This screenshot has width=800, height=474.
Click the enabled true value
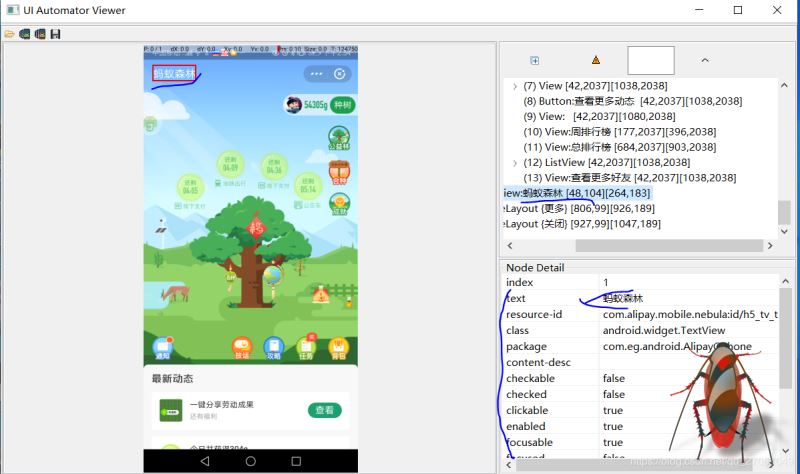click(612, 426)
